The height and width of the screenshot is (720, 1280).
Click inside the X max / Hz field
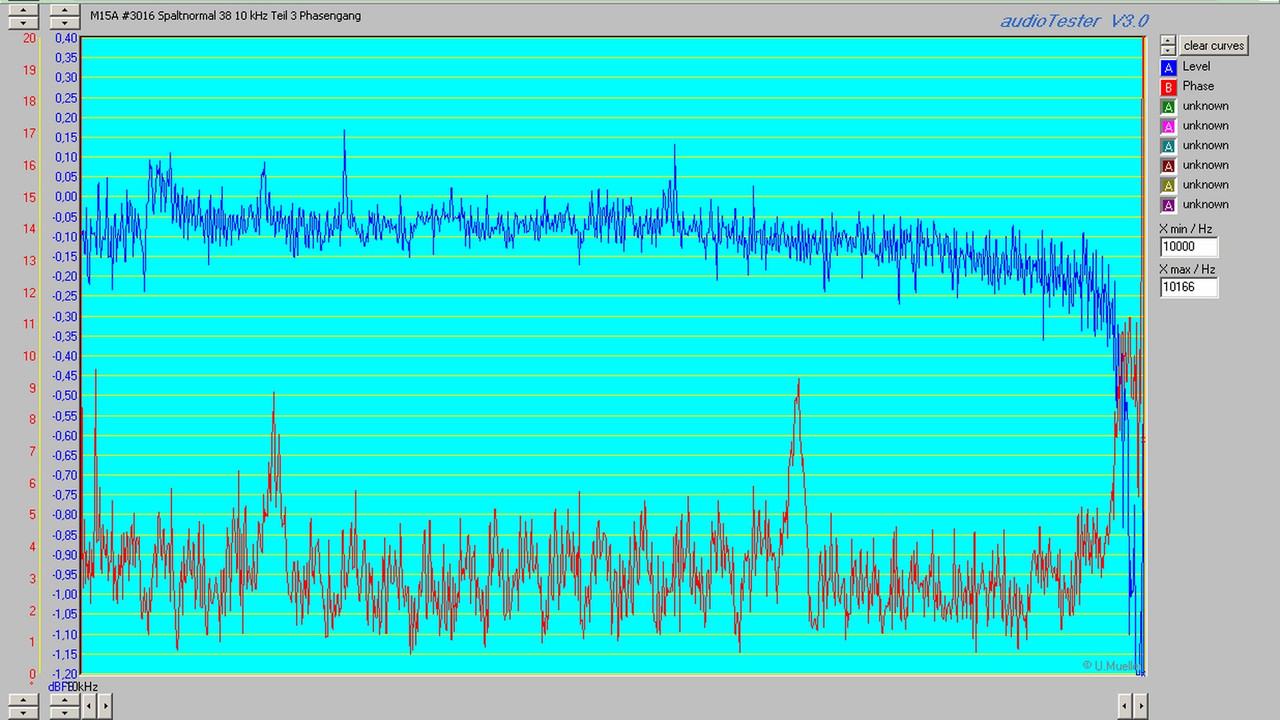point(1187,287)
